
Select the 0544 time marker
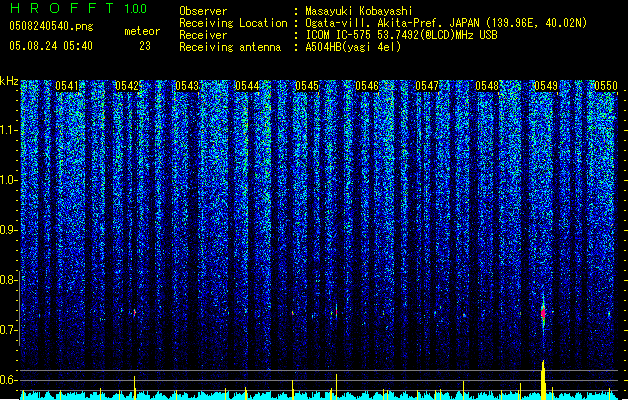tap(247, 86)
